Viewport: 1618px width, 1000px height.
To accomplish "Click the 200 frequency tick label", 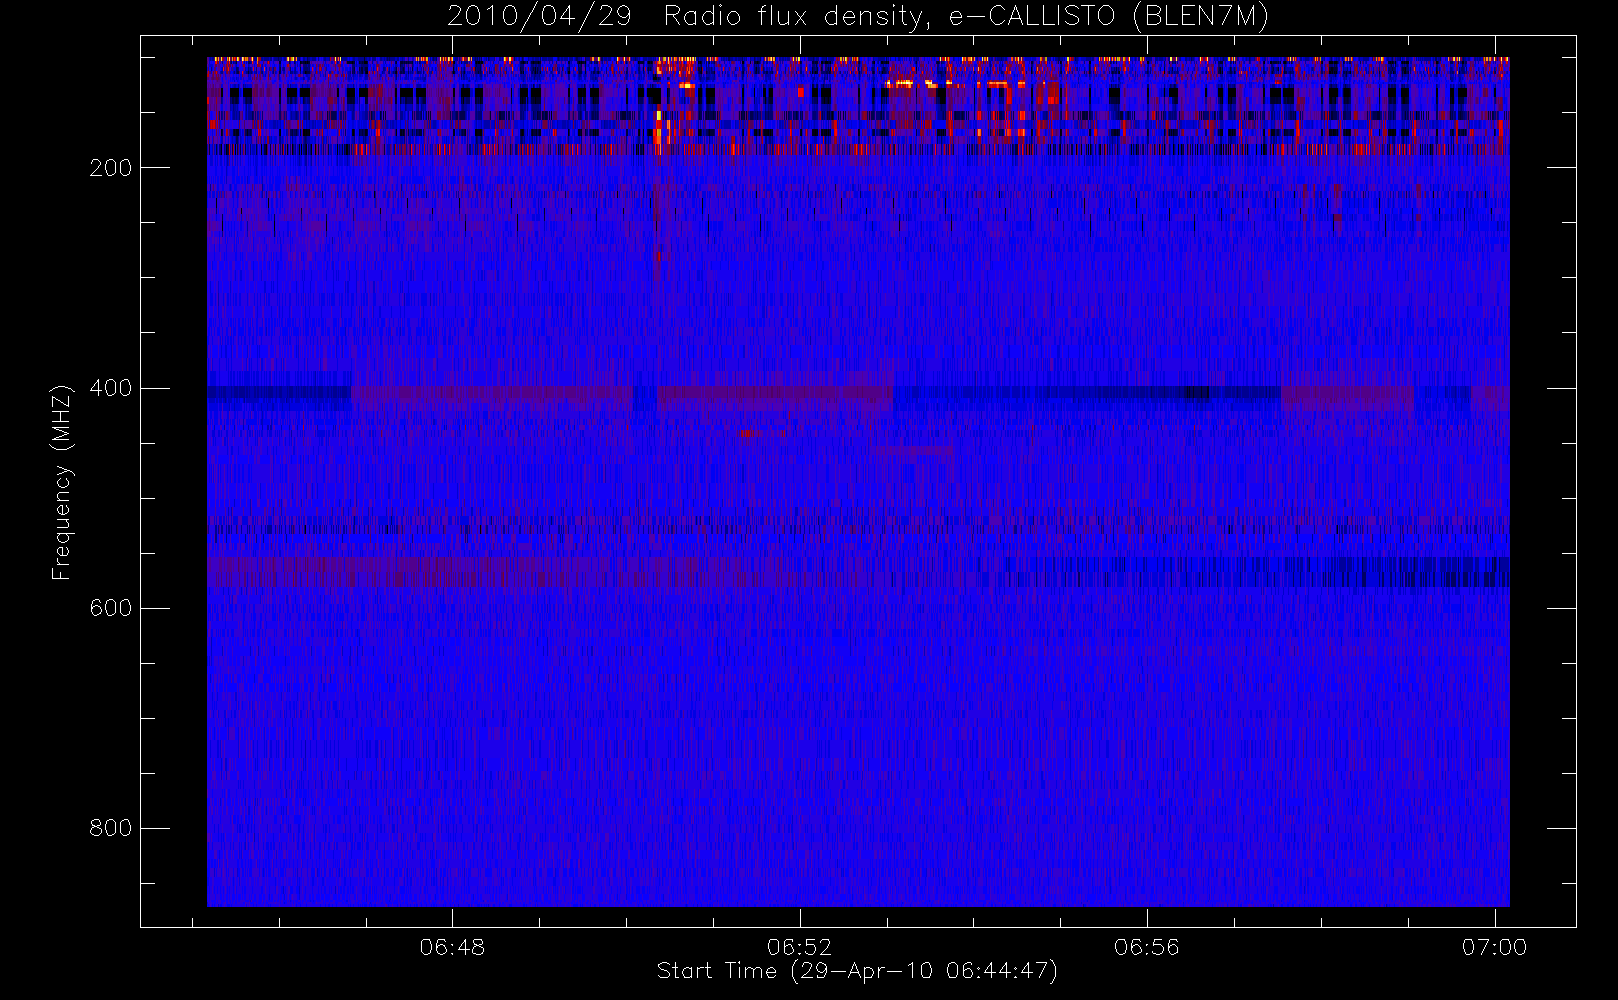I will [x=111, y=168].
